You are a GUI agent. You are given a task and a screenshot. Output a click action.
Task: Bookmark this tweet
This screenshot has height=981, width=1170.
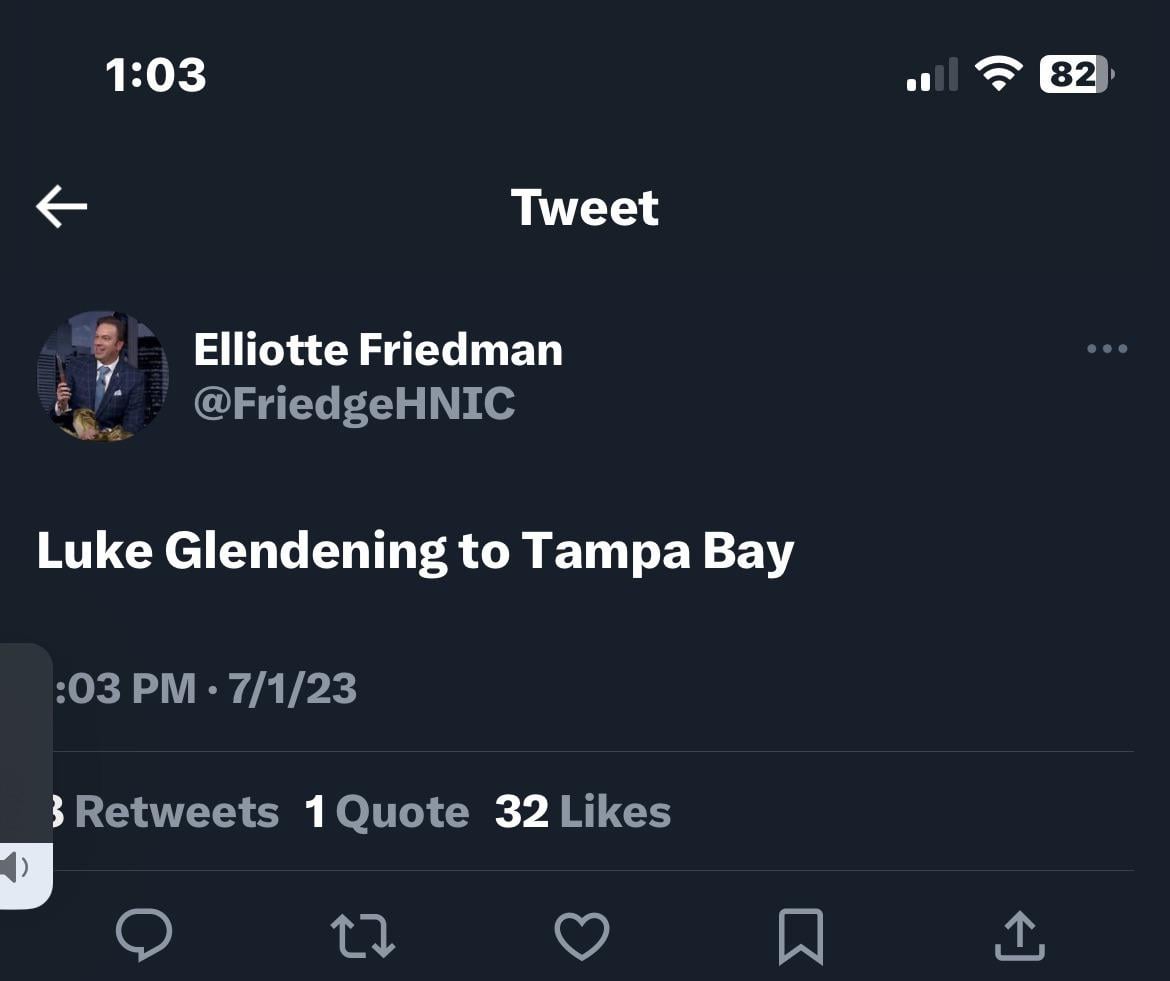coord(801,935)
